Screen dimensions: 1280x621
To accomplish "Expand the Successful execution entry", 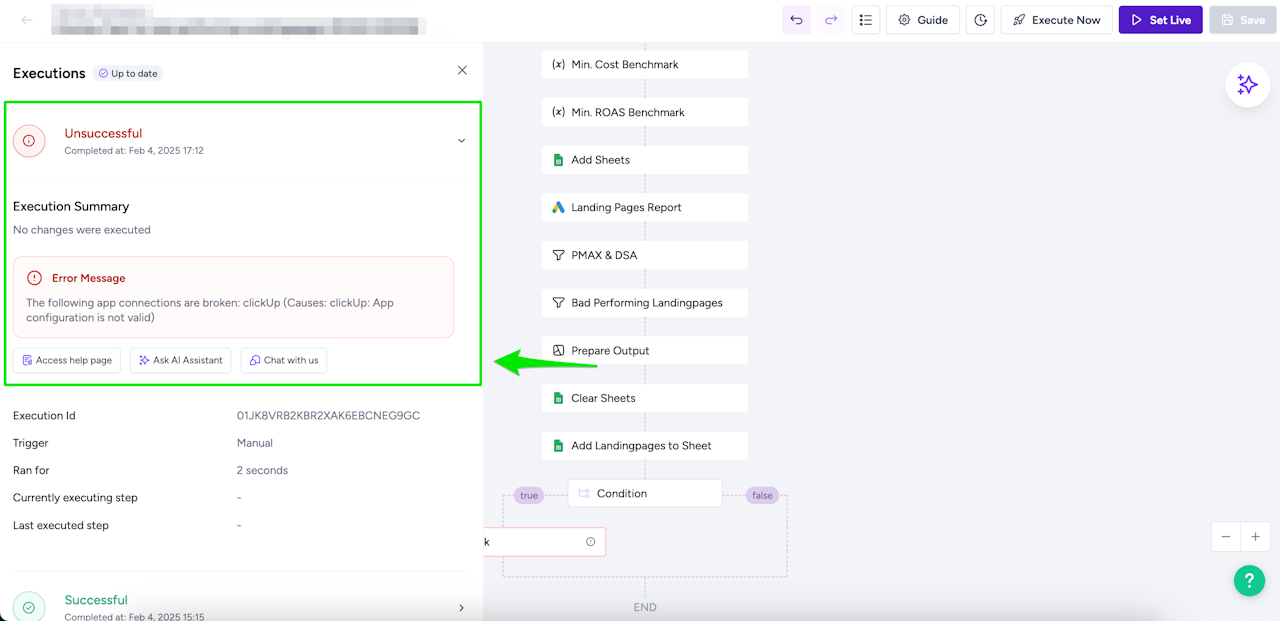I will [x=461, y=607].
